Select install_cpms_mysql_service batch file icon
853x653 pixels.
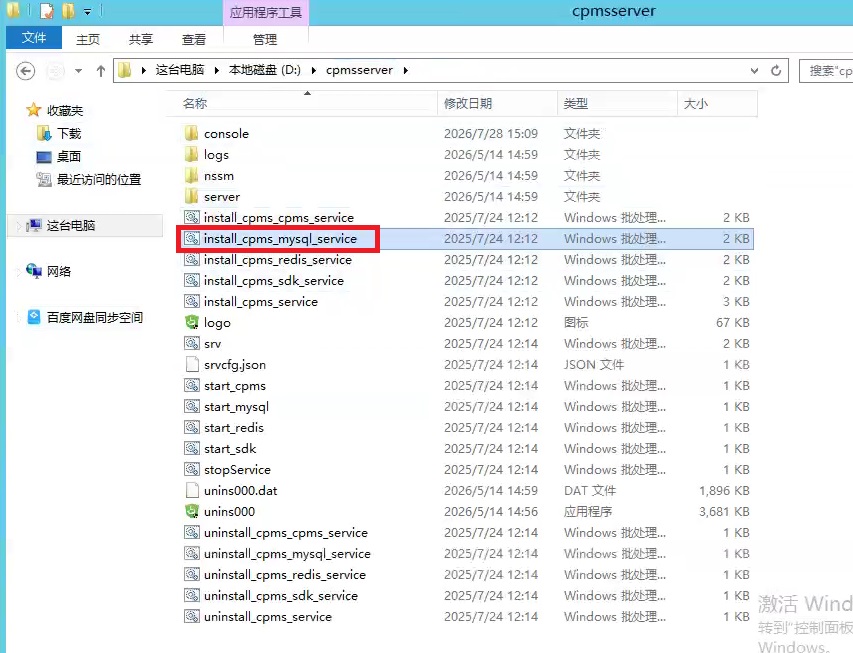tap(191, 238)
